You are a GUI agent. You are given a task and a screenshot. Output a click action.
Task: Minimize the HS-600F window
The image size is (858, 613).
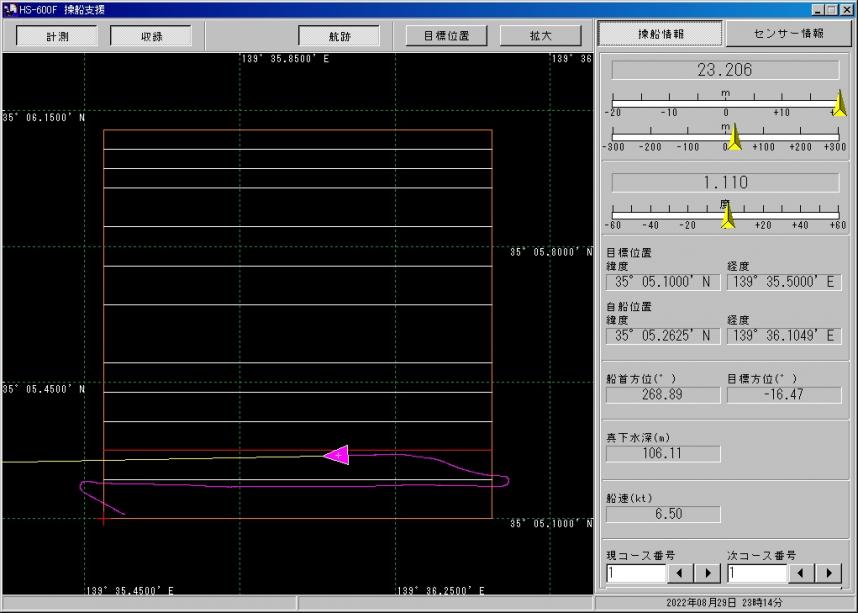point(818,9)
